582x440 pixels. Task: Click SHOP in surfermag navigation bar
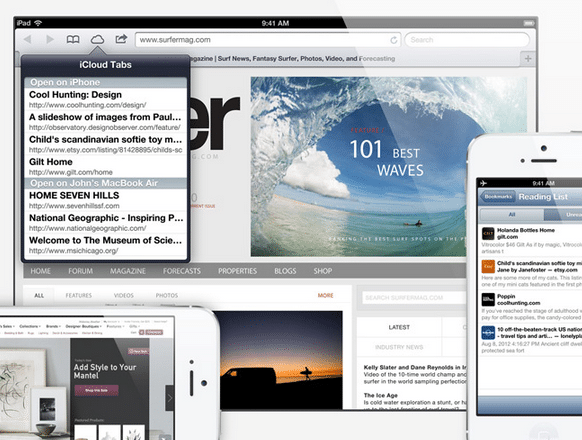point(323,271)
